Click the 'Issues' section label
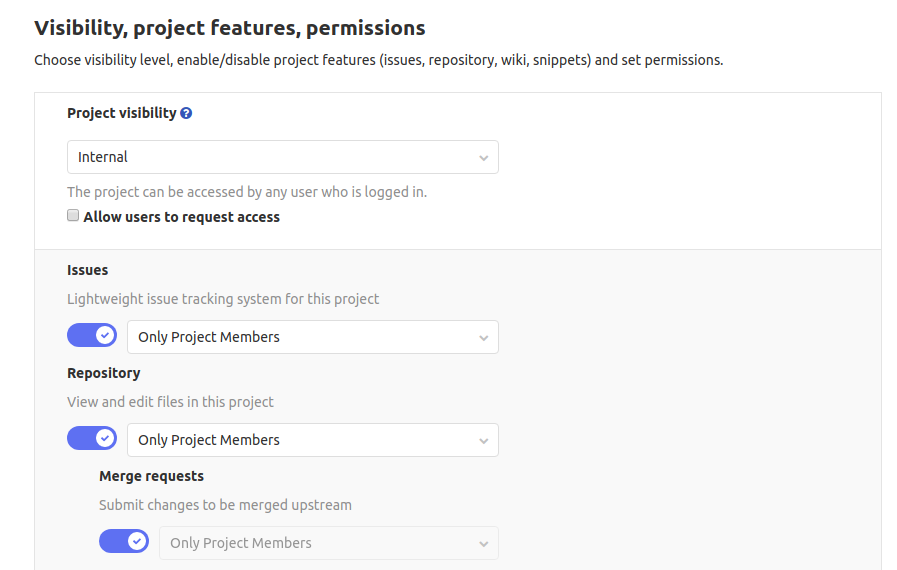This screenshot has height=570, width=897. 88,270
